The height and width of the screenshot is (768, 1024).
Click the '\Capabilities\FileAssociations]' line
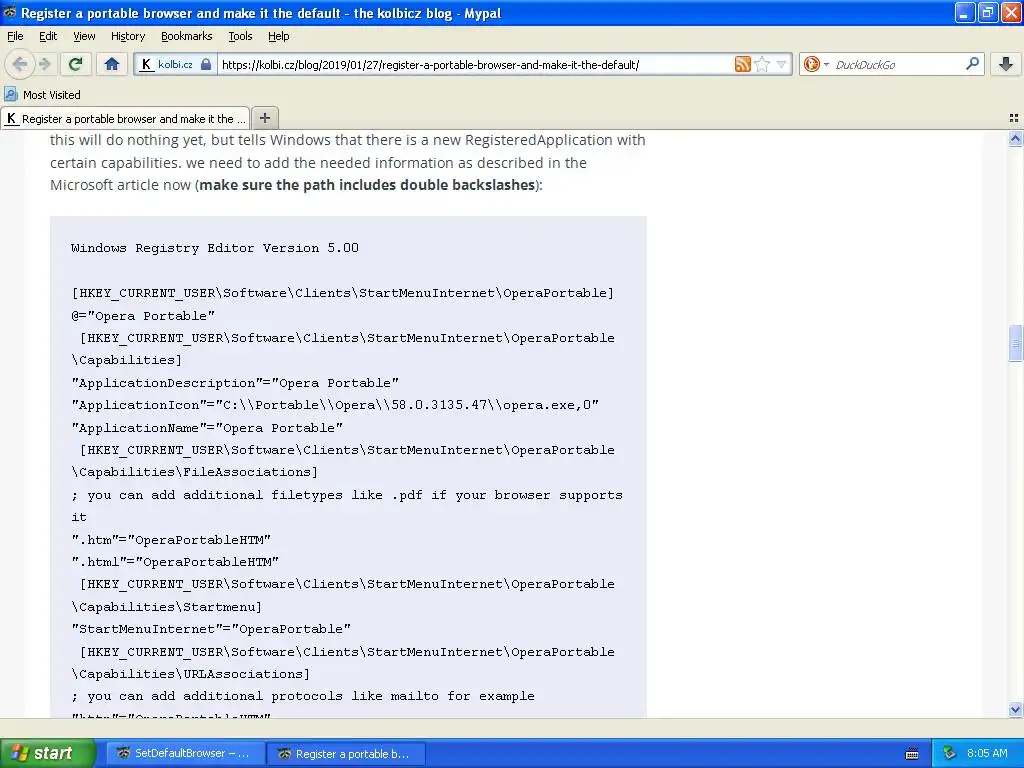tap(195, 472)
